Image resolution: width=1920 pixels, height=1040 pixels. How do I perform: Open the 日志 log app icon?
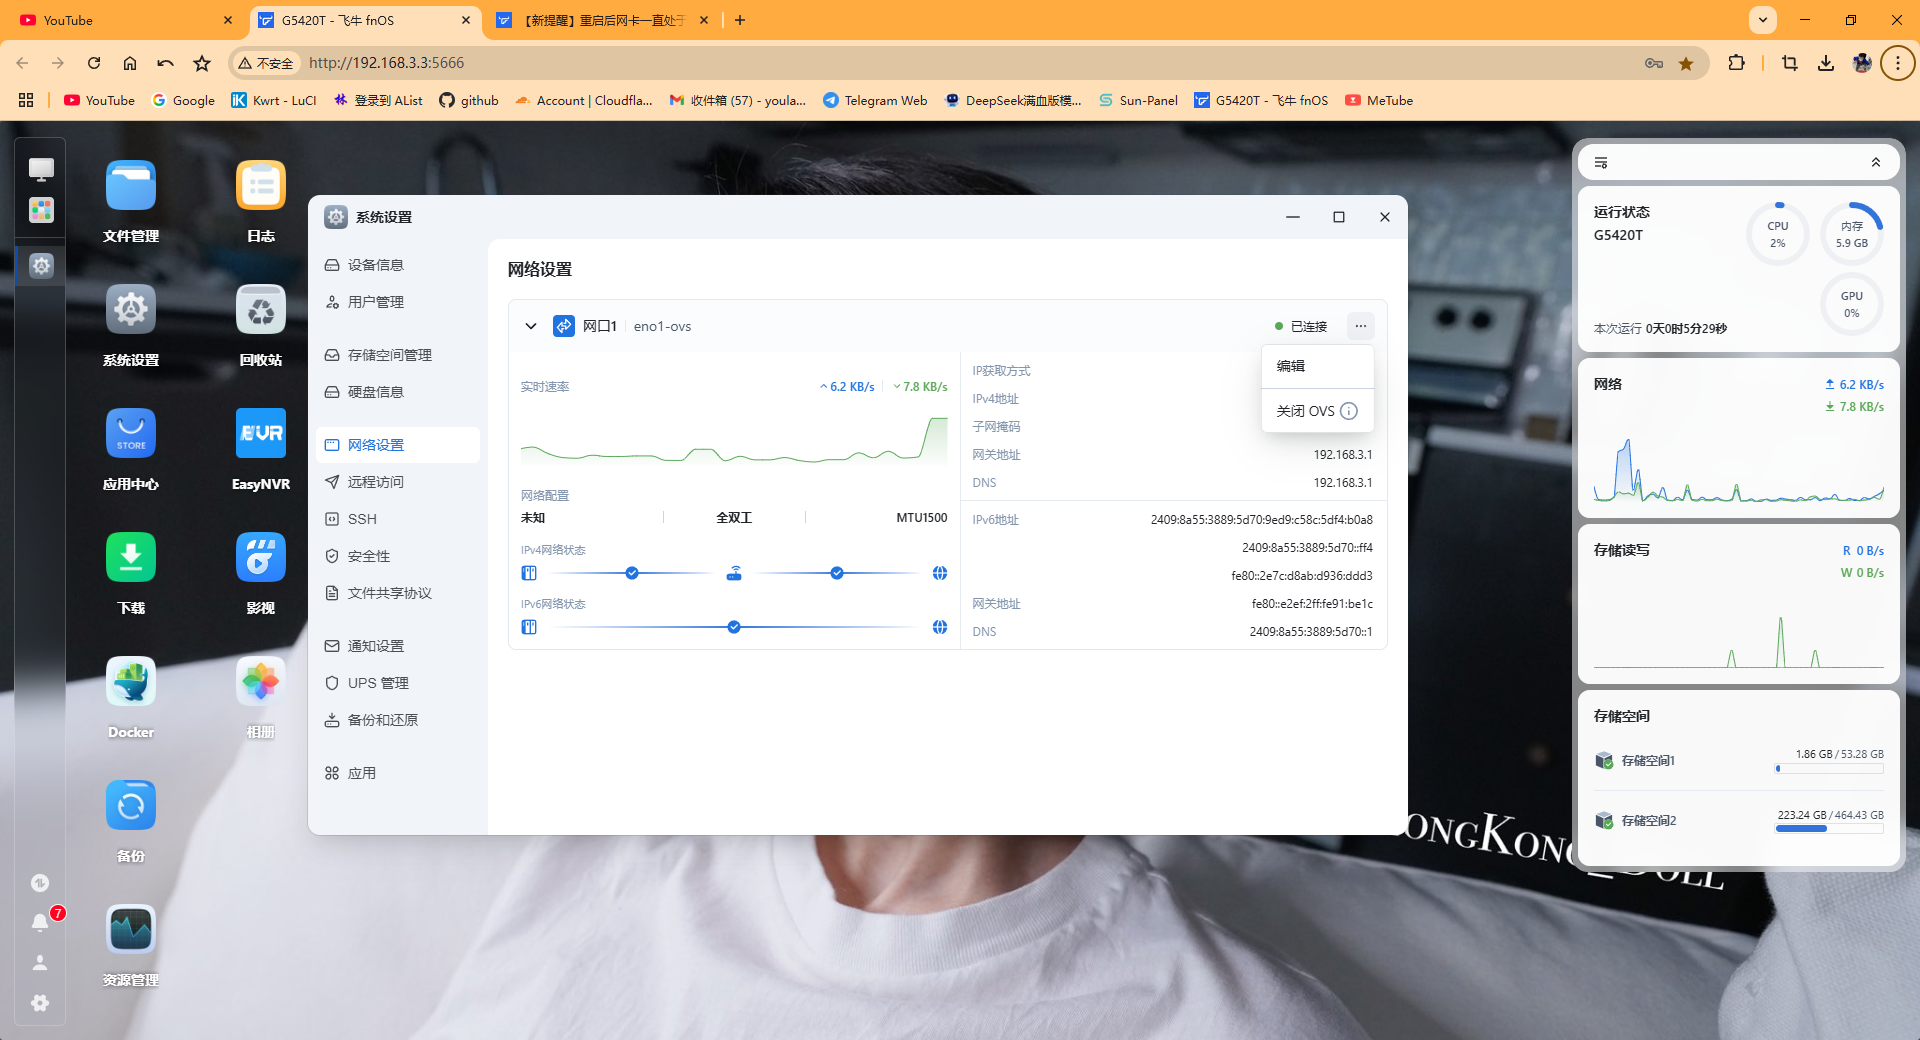click(261, 186)
